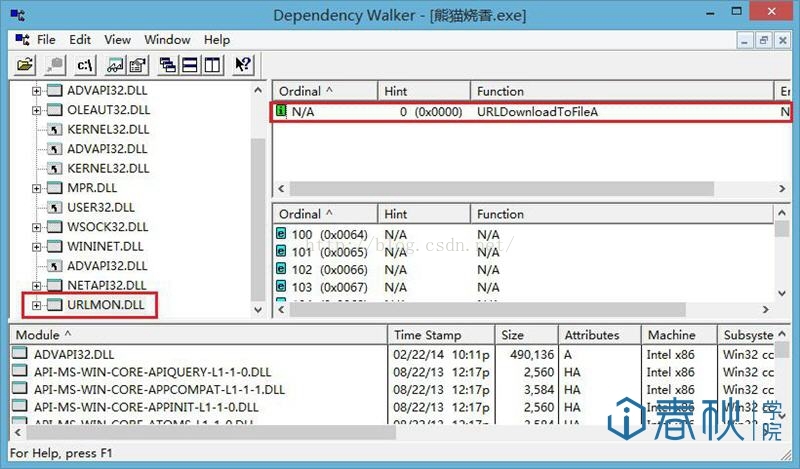800x469 pixels.
Task: Click the Tile Horizontally toolbar icon
Action: coord(190,65)
